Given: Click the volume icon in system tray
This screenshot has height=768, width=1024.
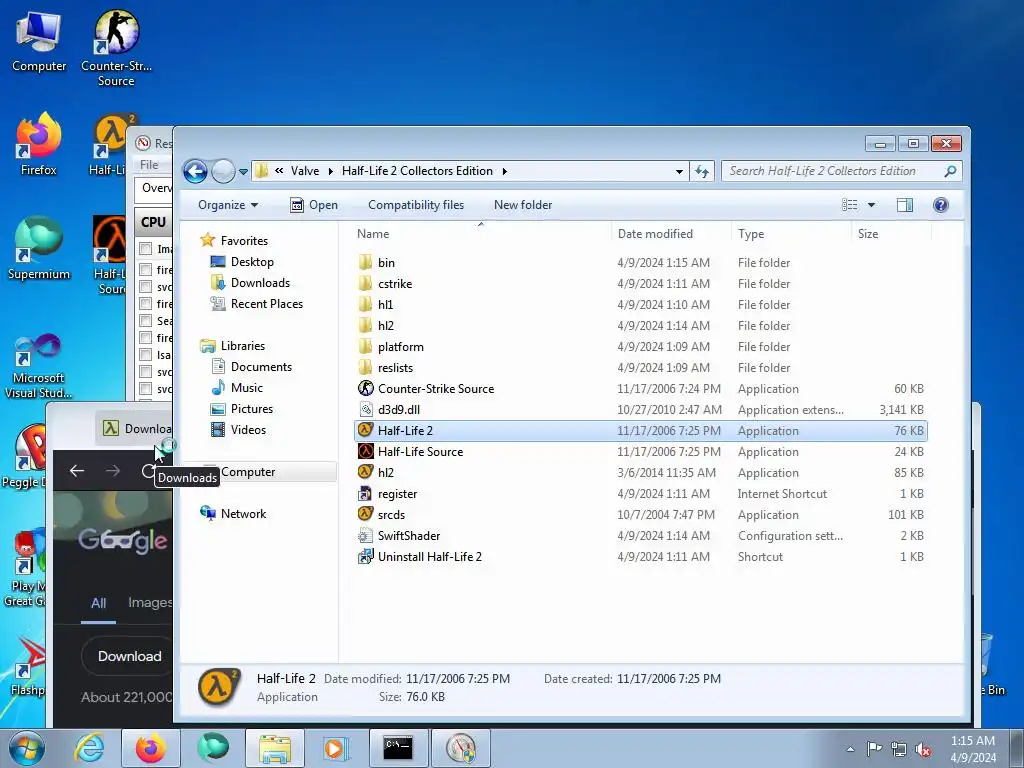Looking at the screenshot, I should 923,749.
